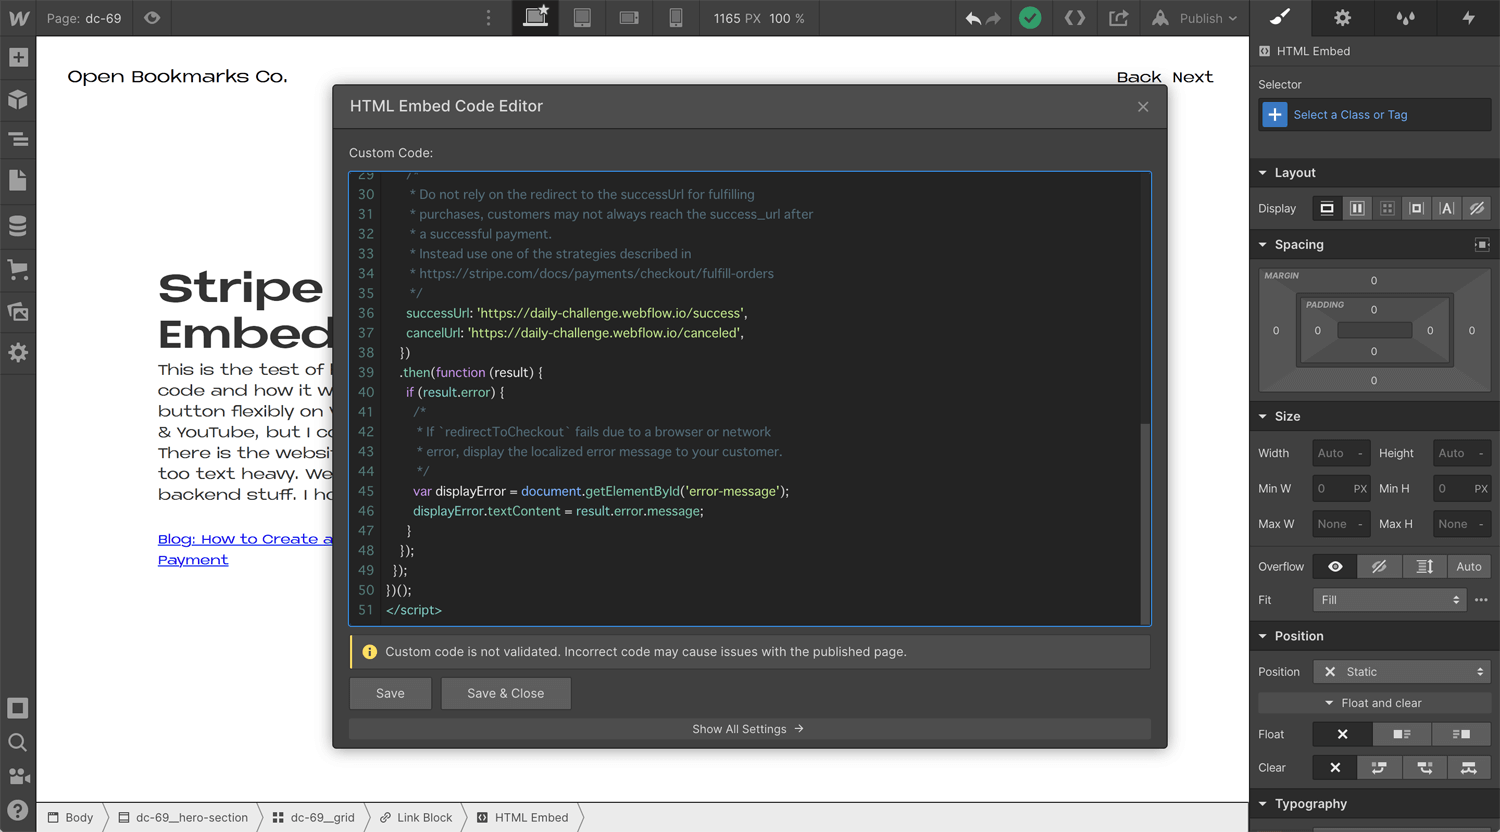Open the Pages panel

(x=18, y=181)
